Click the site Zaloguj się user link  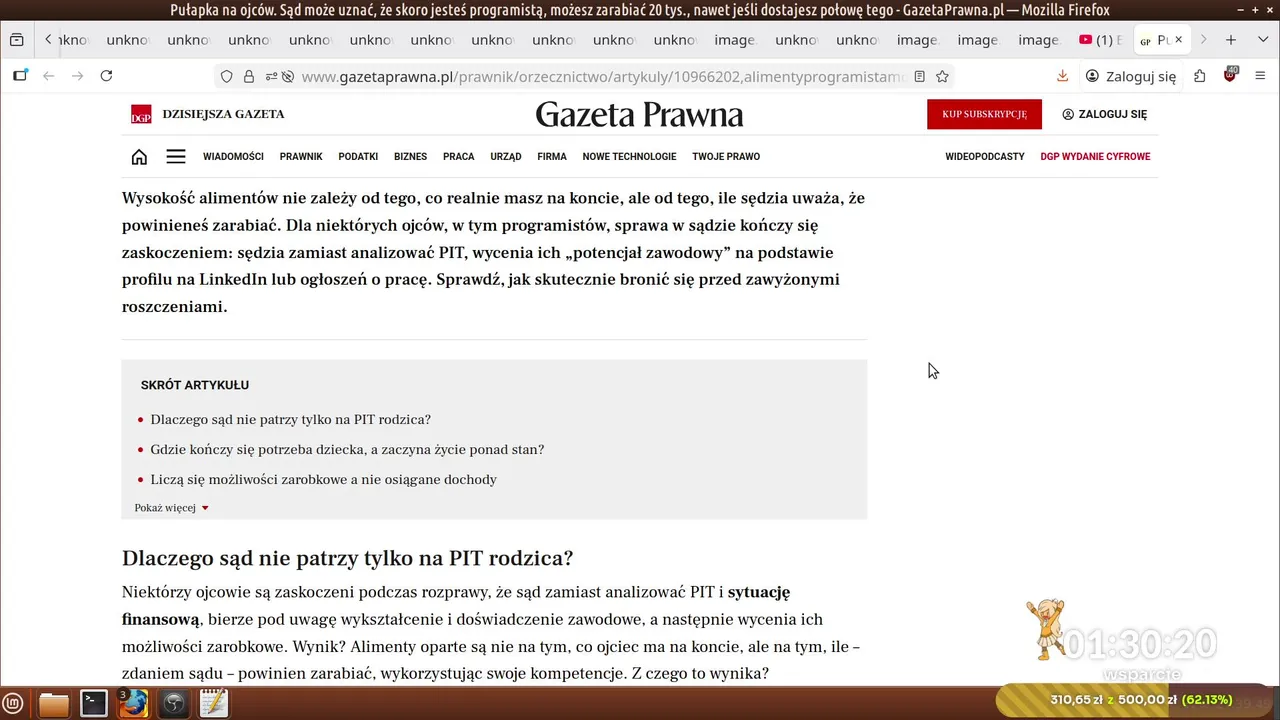1104,114
